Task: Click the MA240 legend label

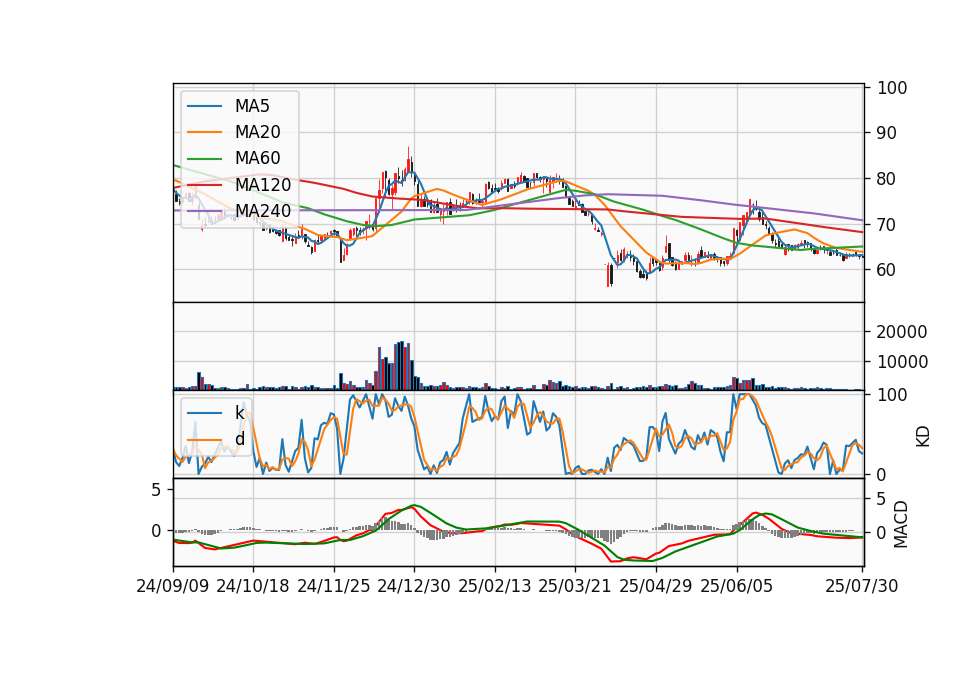Action: coord(263,211)
